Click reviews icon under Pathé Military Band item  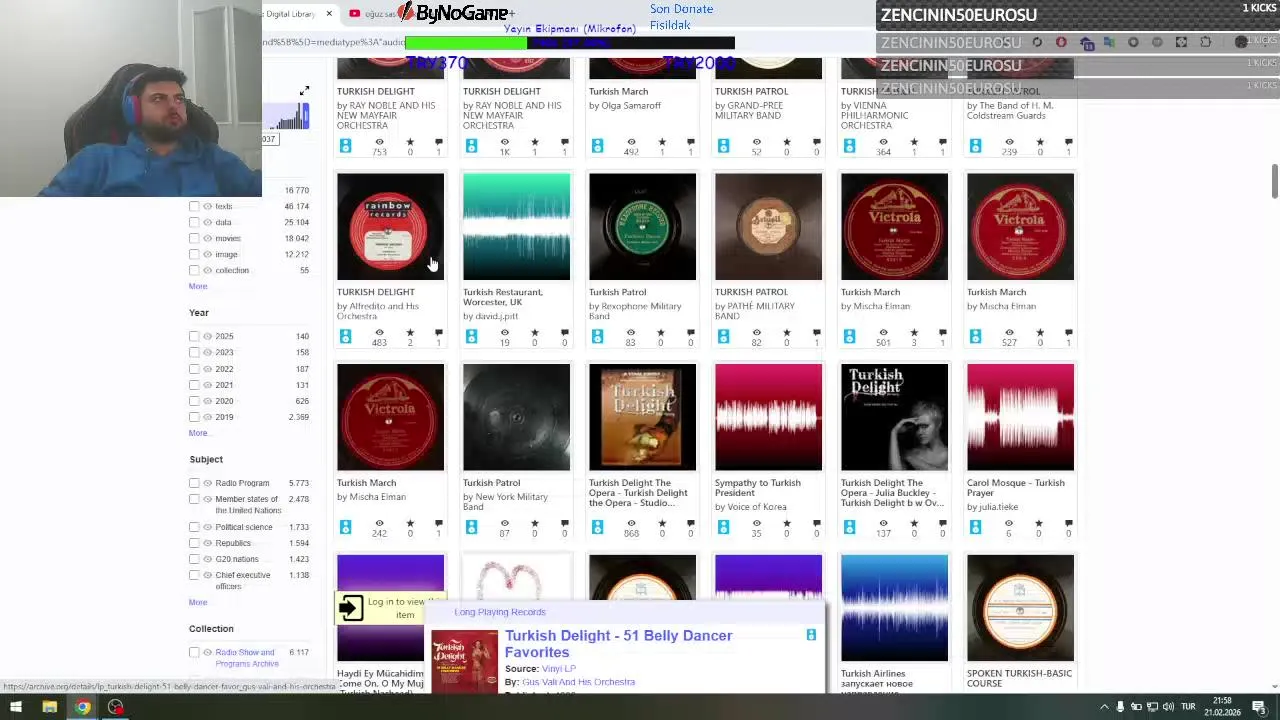(816, 332)
